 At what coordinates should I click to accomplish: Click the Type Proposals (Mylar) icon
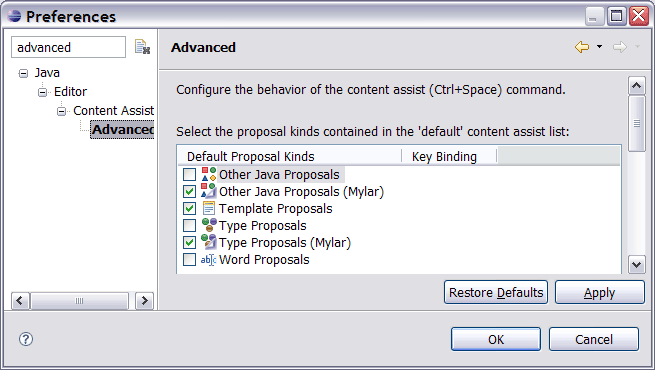tap(208, 242)
